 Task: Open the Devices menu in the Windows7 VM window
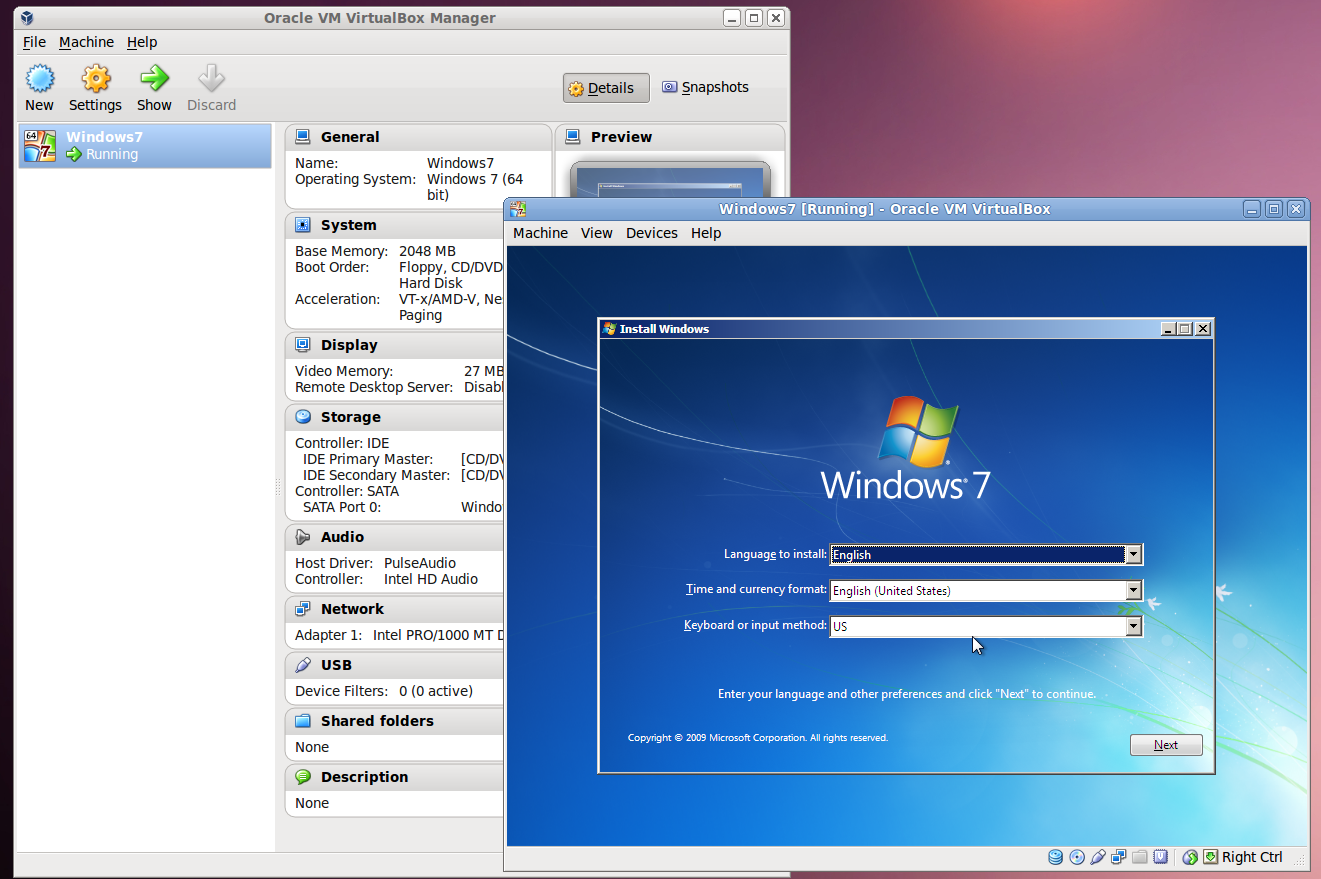tap(652, 233)
